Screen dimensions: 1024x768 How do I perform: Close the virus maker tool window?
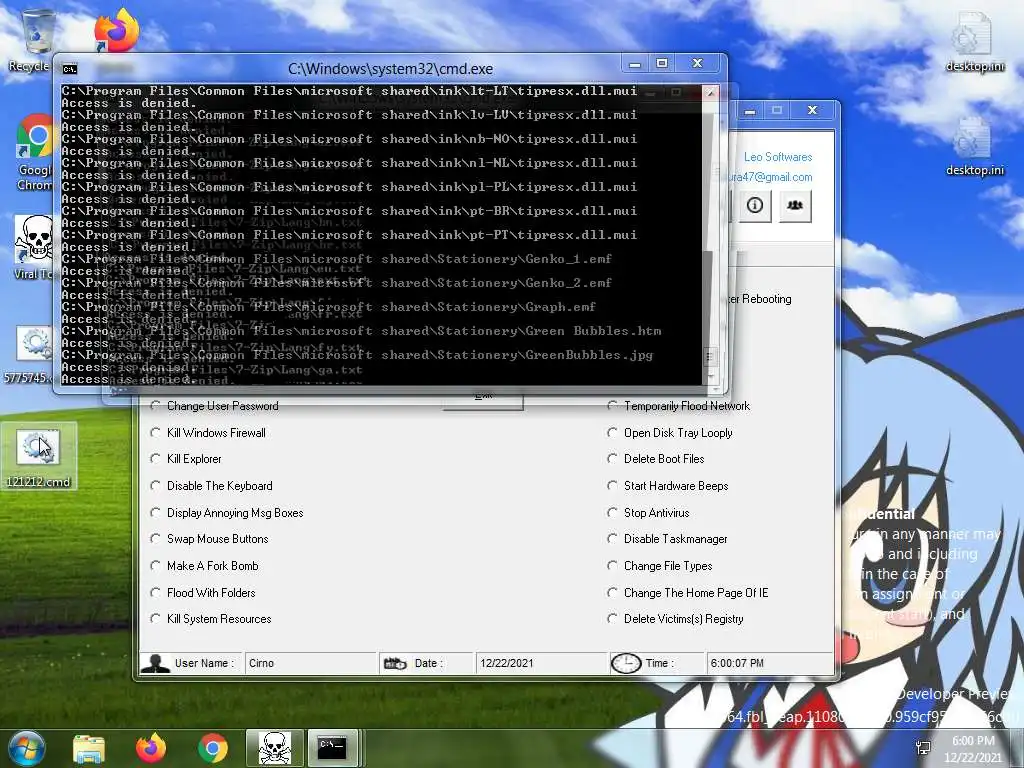pos(812,110)
